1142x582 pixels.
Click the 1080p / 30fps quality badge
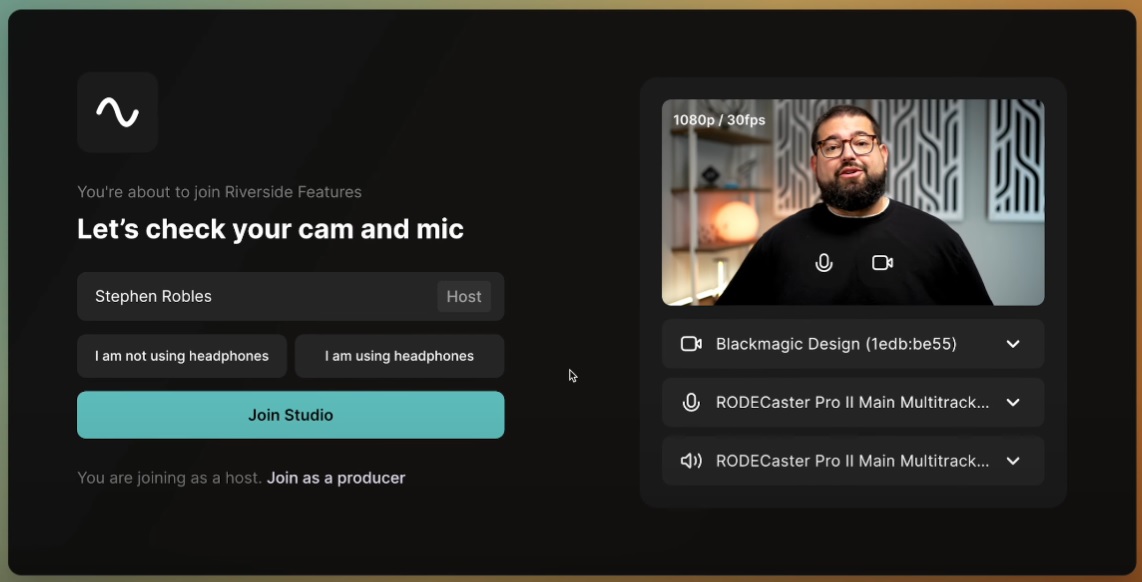point(718,119)
